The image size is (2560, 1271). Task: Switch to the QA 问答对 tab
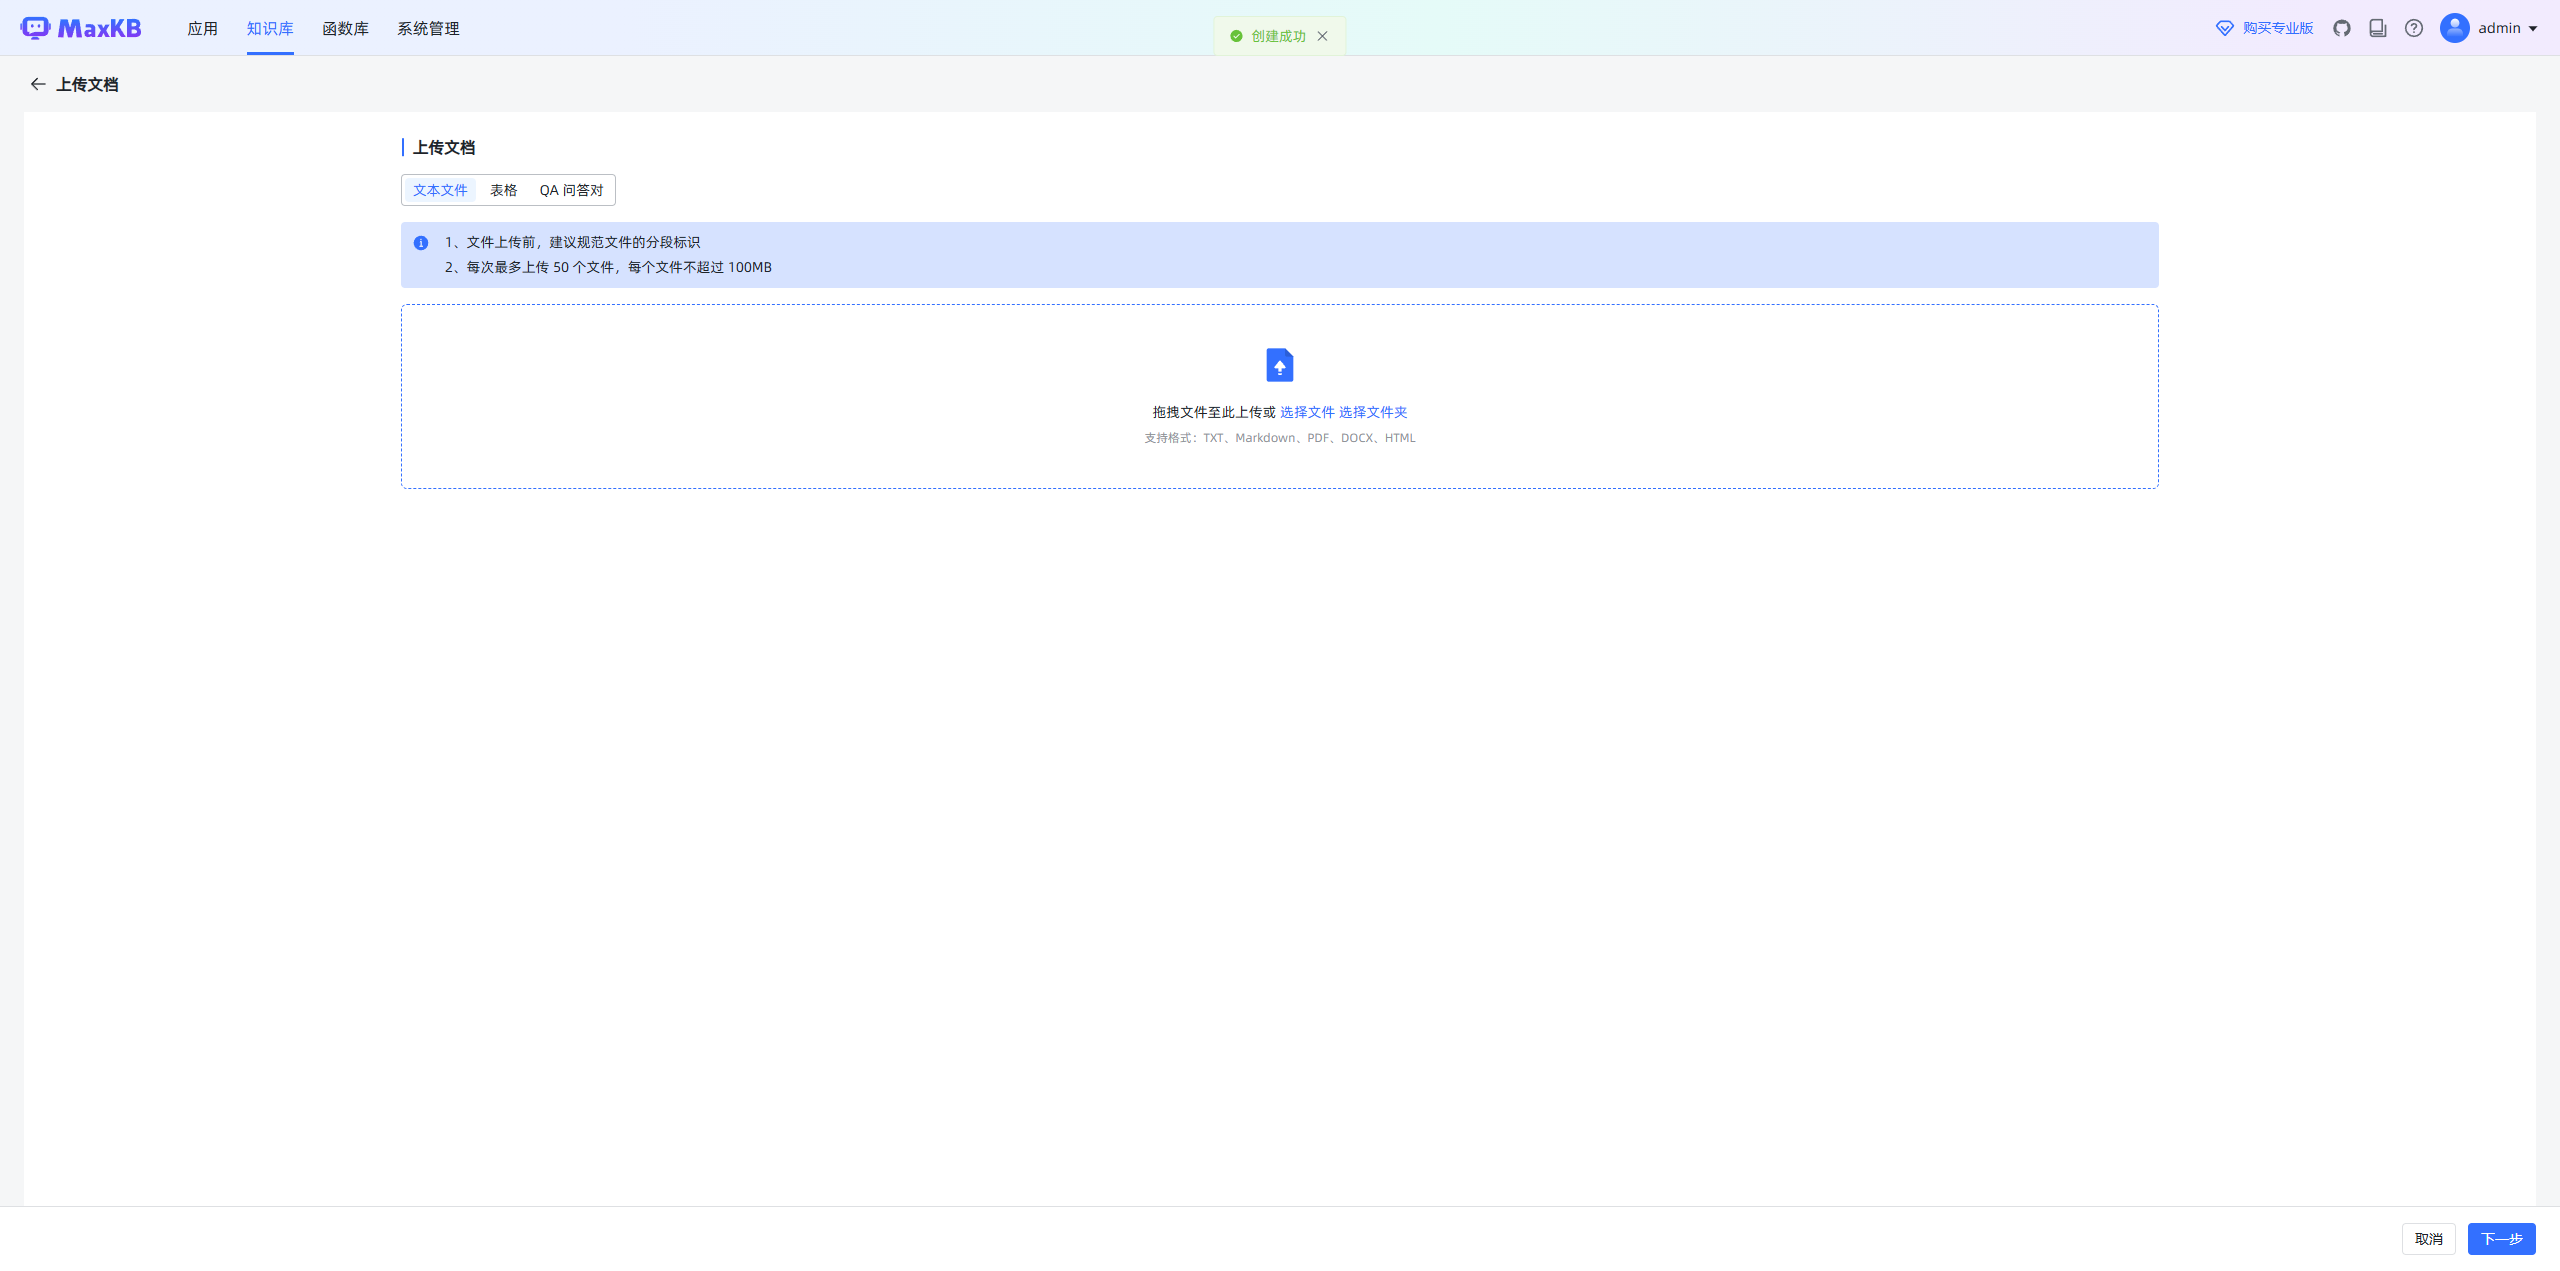572,190
